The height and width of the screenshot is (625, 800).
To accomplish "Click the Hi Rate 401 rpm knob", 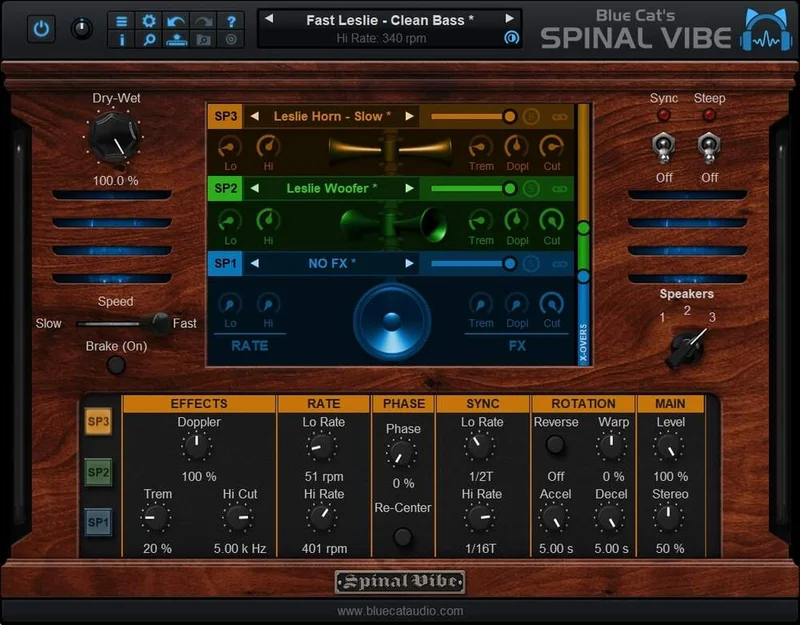I will click(x=321, y=517).
